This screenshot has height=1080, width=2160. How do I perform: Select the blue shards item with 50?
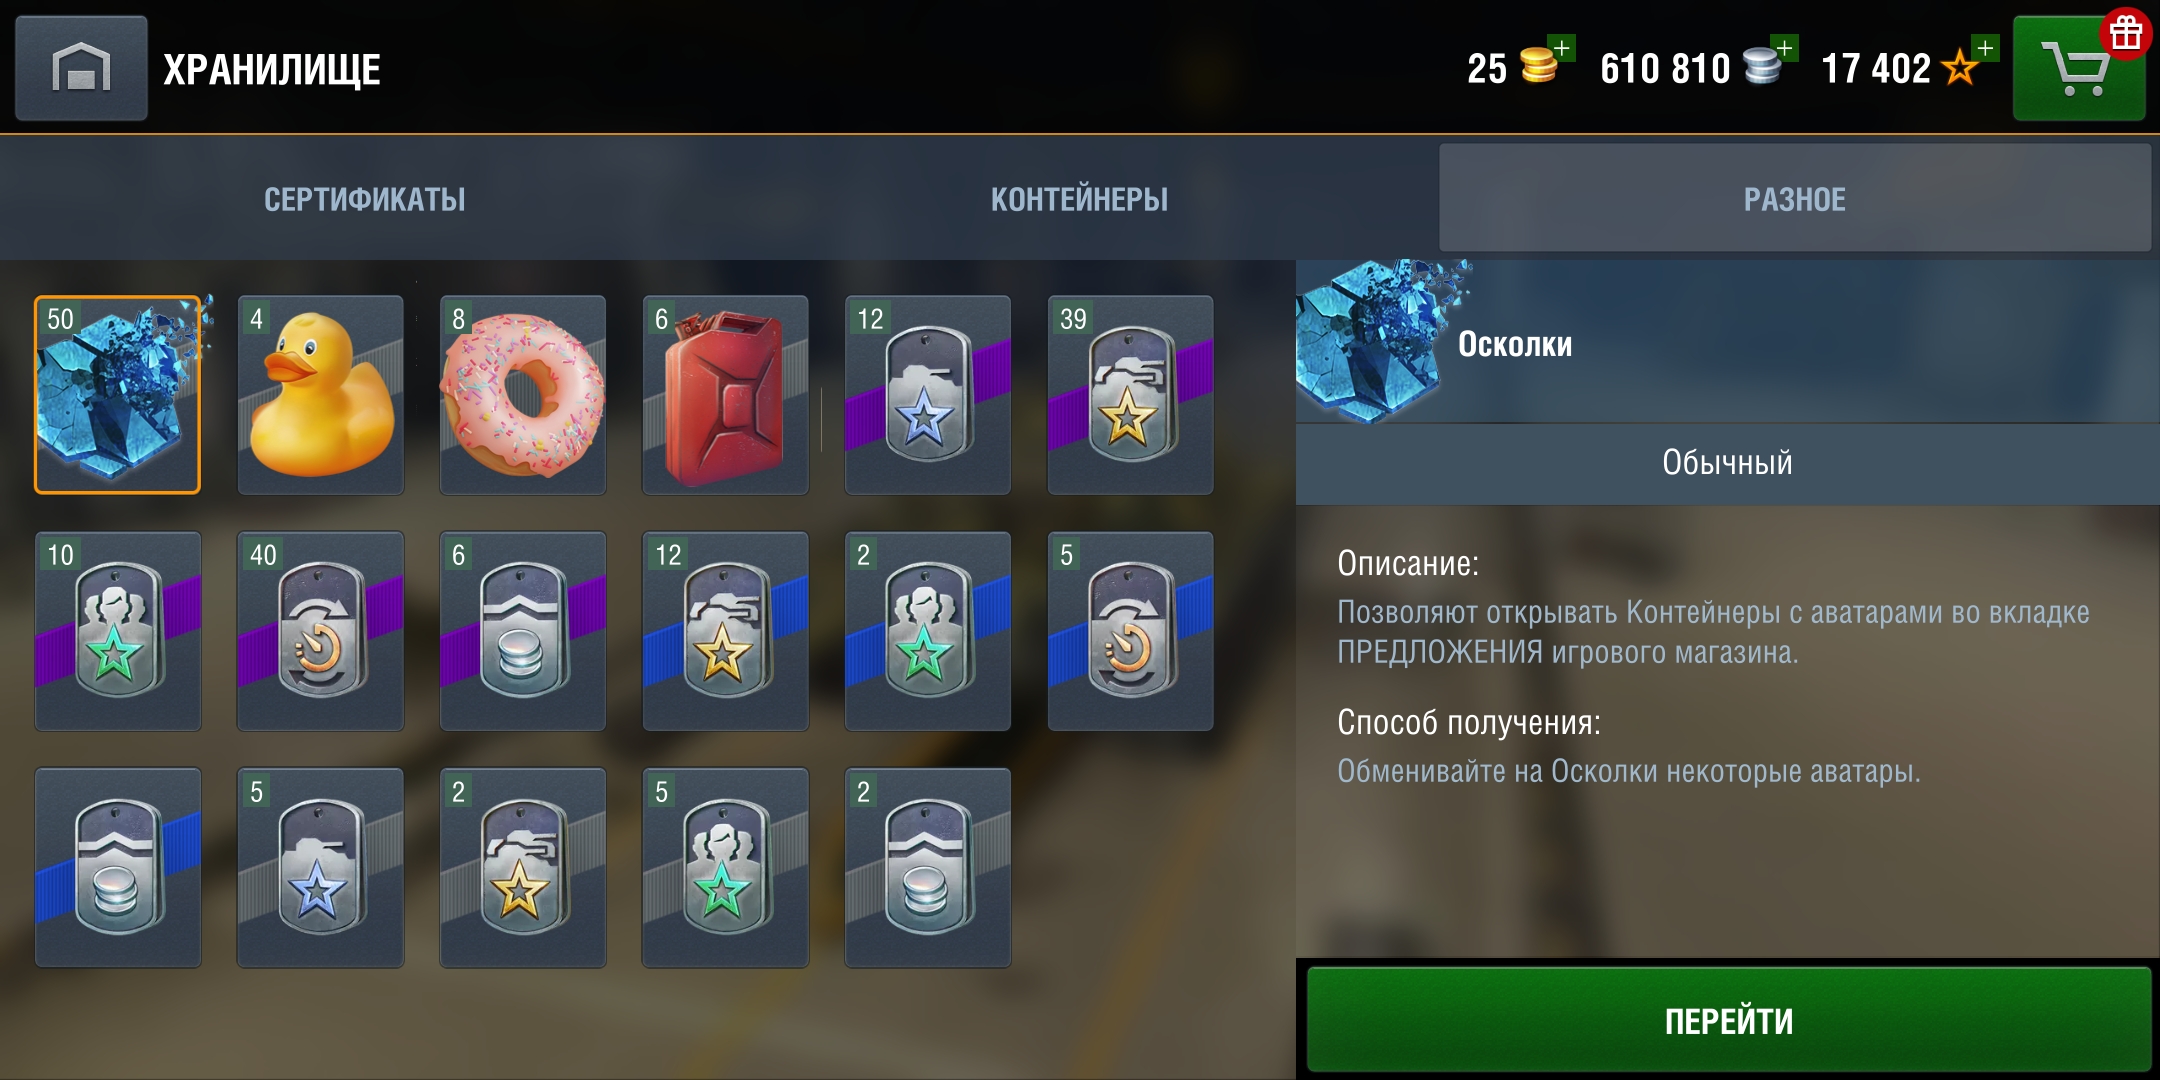(x=118, y=395)
